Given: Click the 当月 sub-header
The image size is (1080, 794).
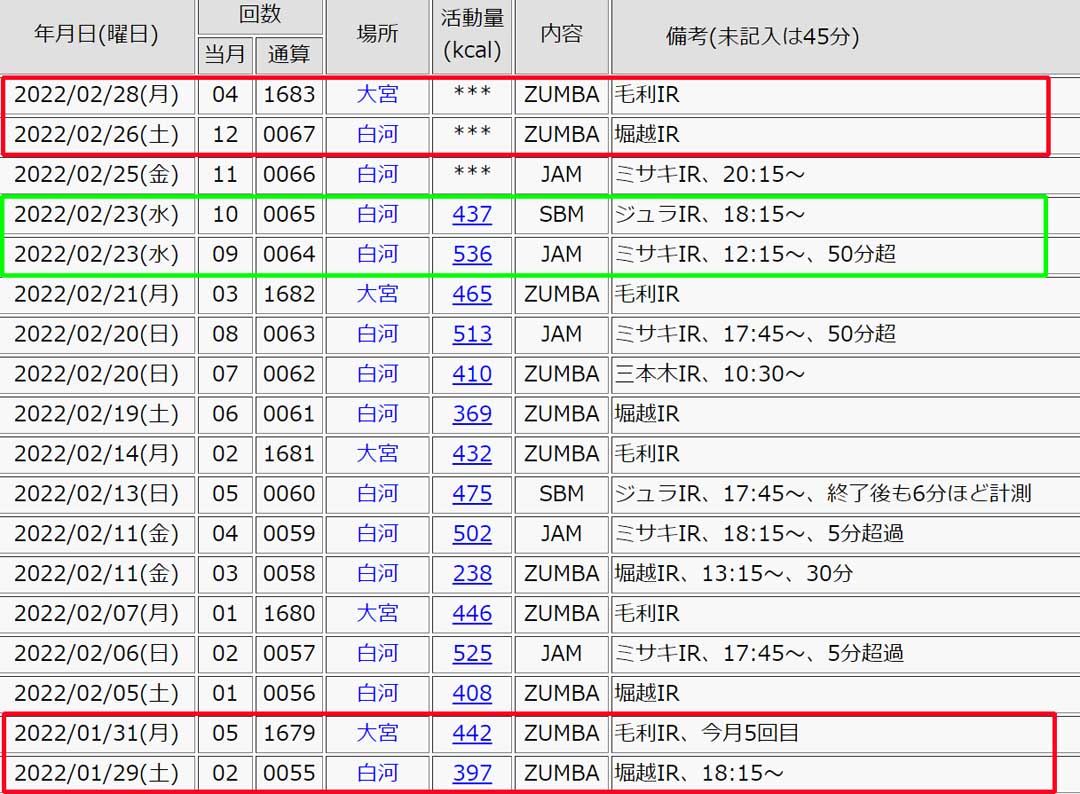Looking at the screenshot, I should click(225, 54).
